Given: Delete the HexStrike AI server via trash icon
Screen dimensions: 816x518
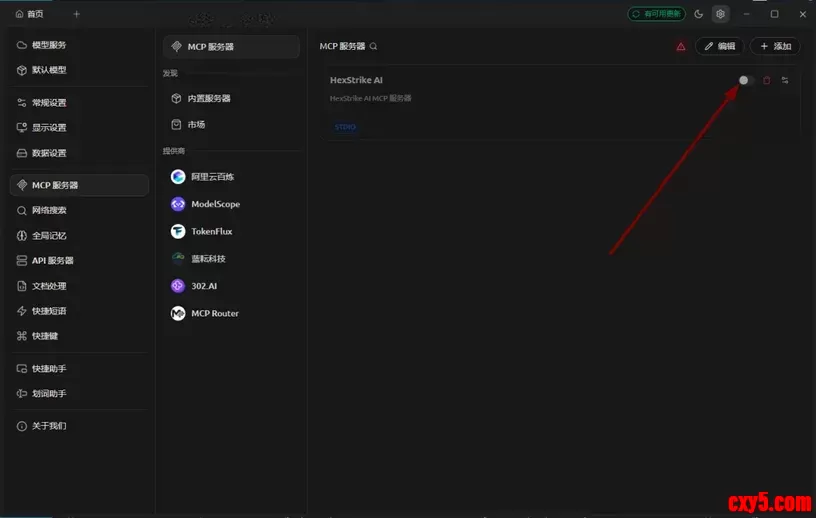Looking at the screenshot, I should (767, 80).
